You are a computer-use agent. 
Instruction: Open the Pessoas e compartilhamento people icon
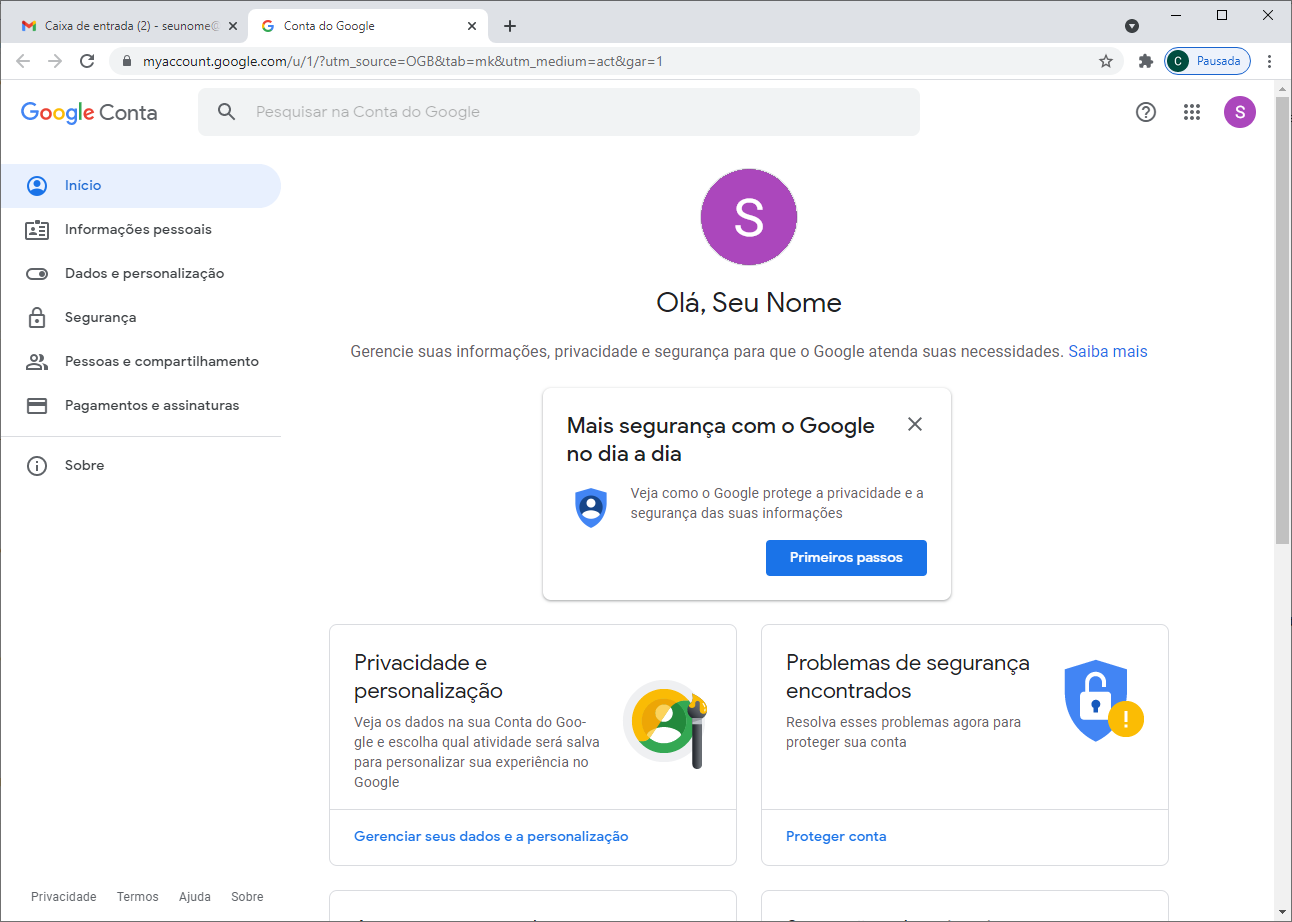click(x=37, y=362)
